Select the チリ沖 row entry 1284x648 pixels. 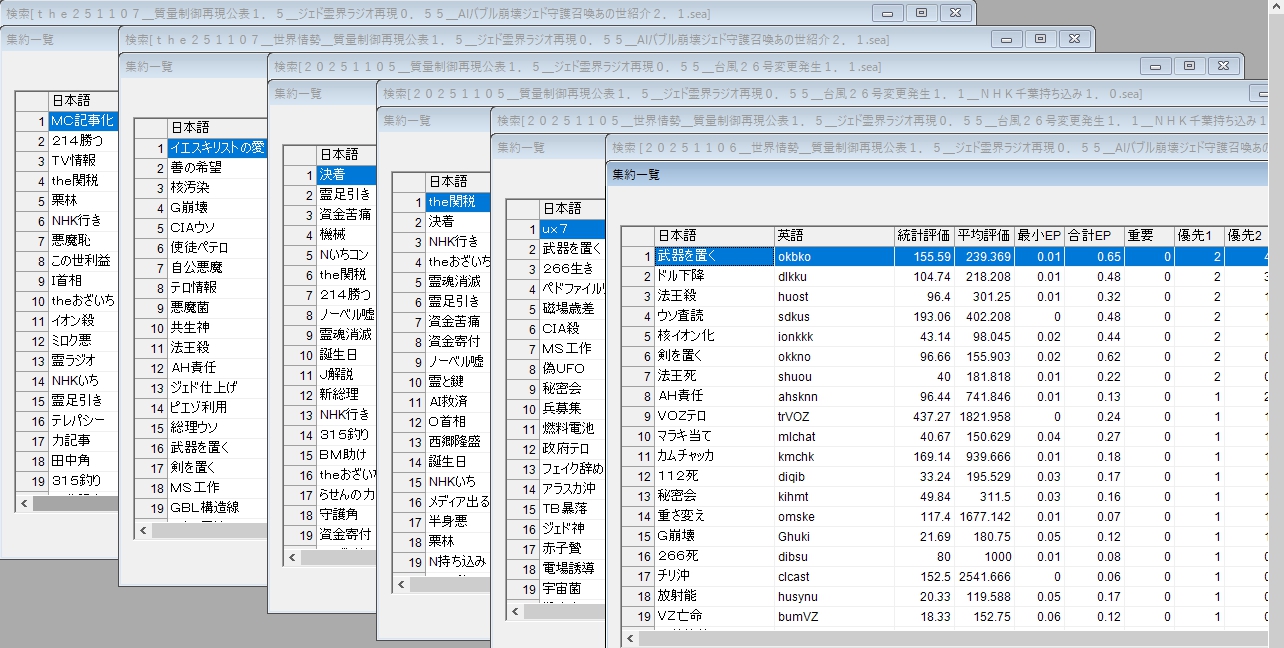[713, 576]
